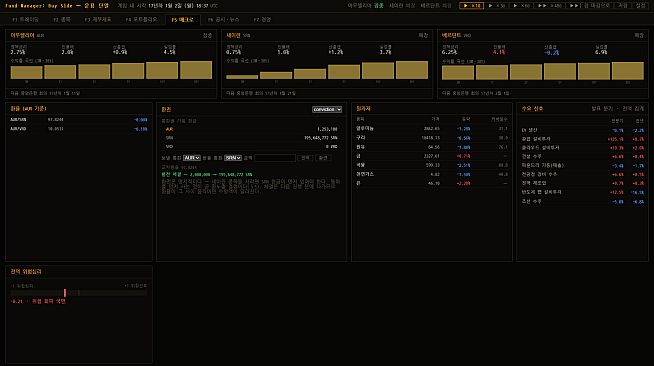Set playback speed to ×60
The width and height of the screenshot is (654, 366).
[521, 6]
